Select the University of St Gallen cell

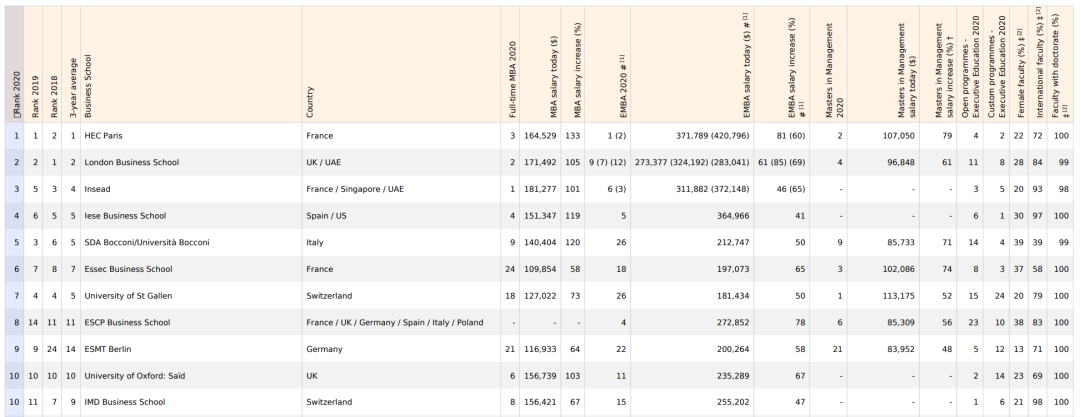(191, 296)
